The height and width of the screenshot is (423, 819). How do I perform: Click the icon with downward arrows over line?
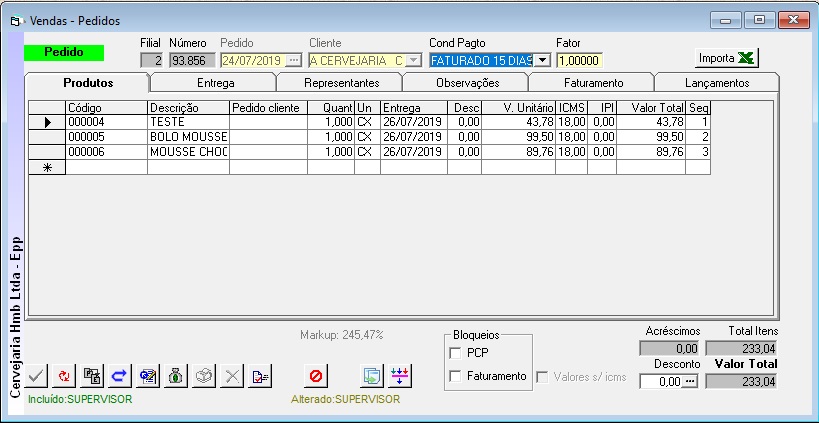pyautogui.click(x=399, y=376)
